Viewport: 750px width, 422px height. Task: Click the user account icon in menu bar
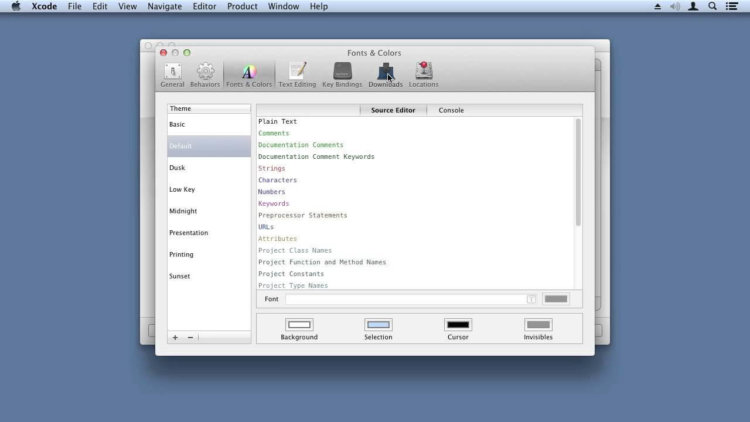693,6
